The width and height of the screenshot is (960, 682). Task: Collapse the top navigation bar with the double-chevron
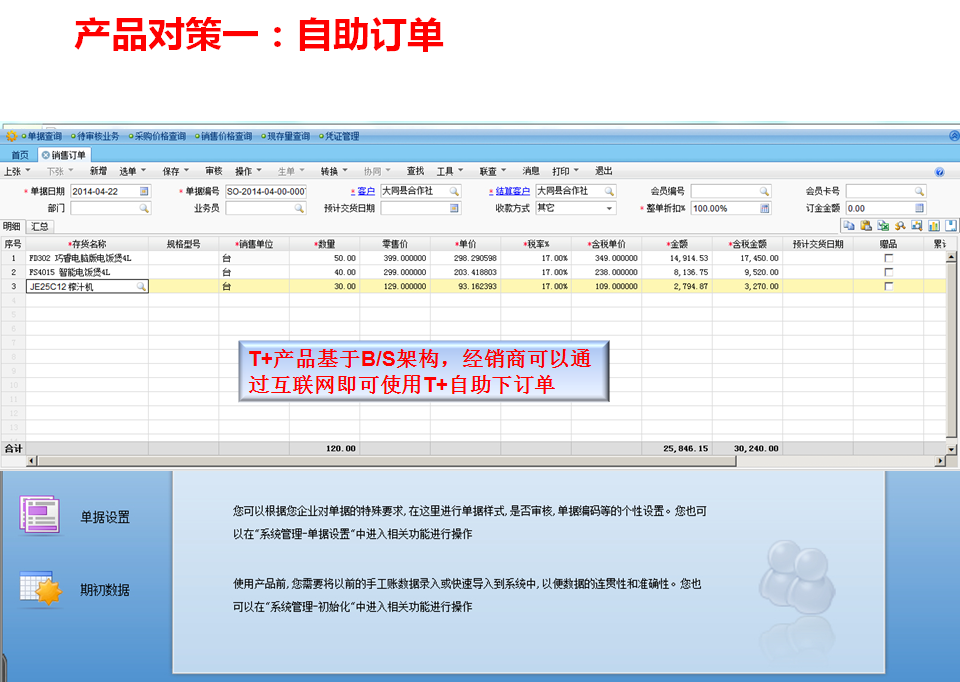(954, 136)
